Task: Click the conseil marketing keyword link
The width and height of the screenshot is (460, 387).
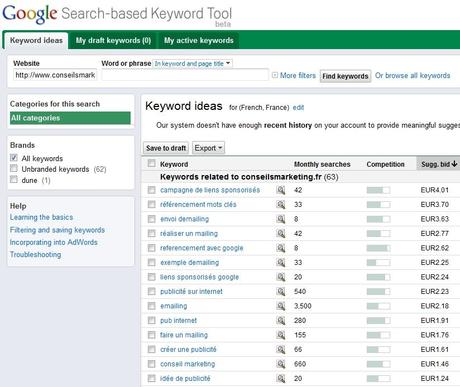Action: coord(188,364)
